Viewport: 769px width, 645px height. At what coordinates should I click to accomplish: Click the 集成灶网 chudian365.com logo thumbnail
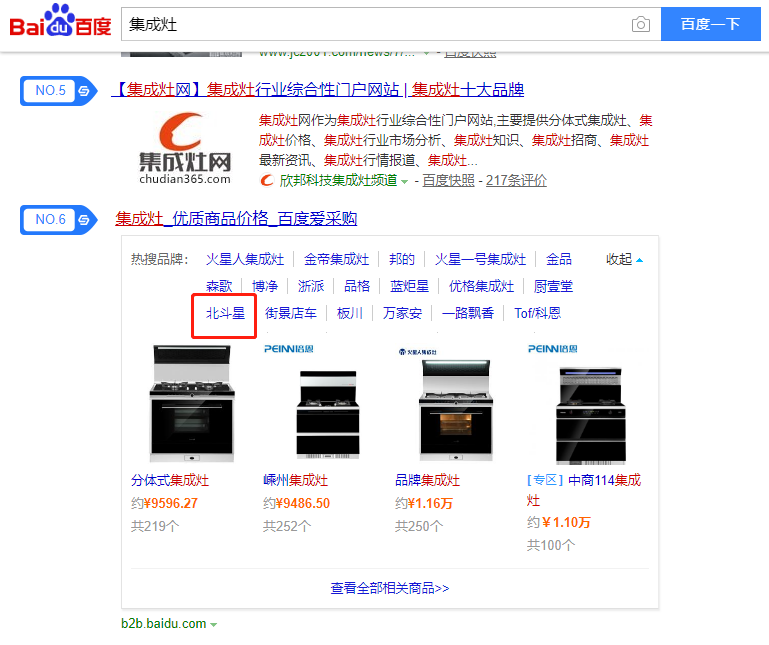coord(185,149)
